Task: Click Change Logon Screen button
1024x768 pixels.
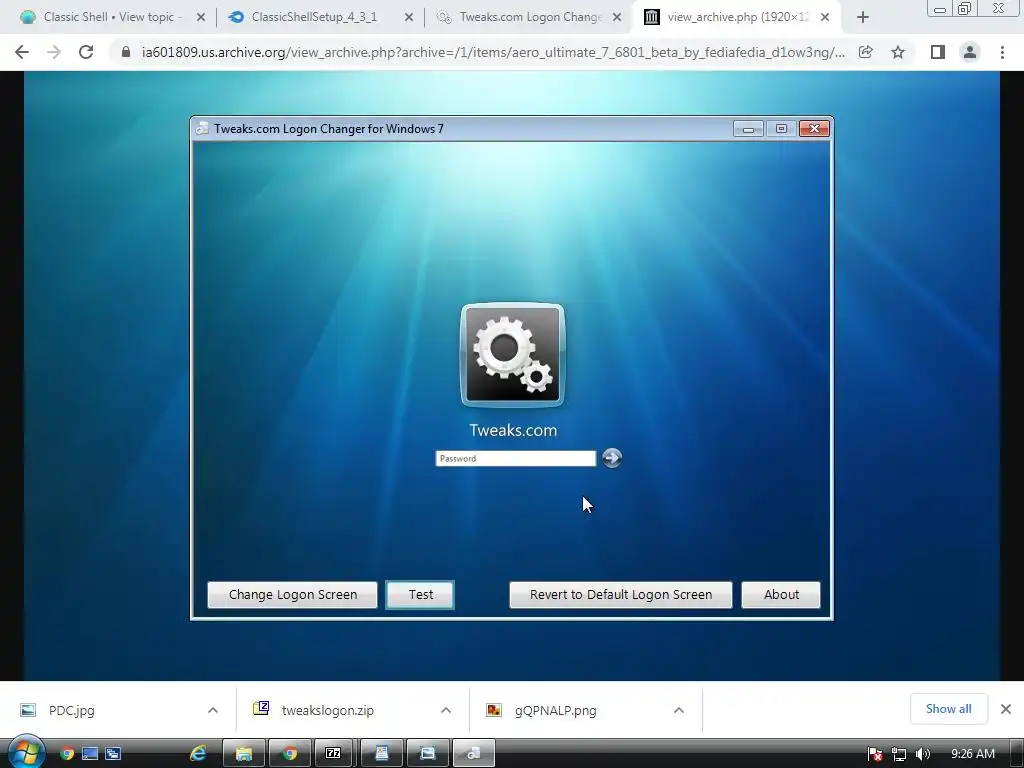Action: click(293, 595)
